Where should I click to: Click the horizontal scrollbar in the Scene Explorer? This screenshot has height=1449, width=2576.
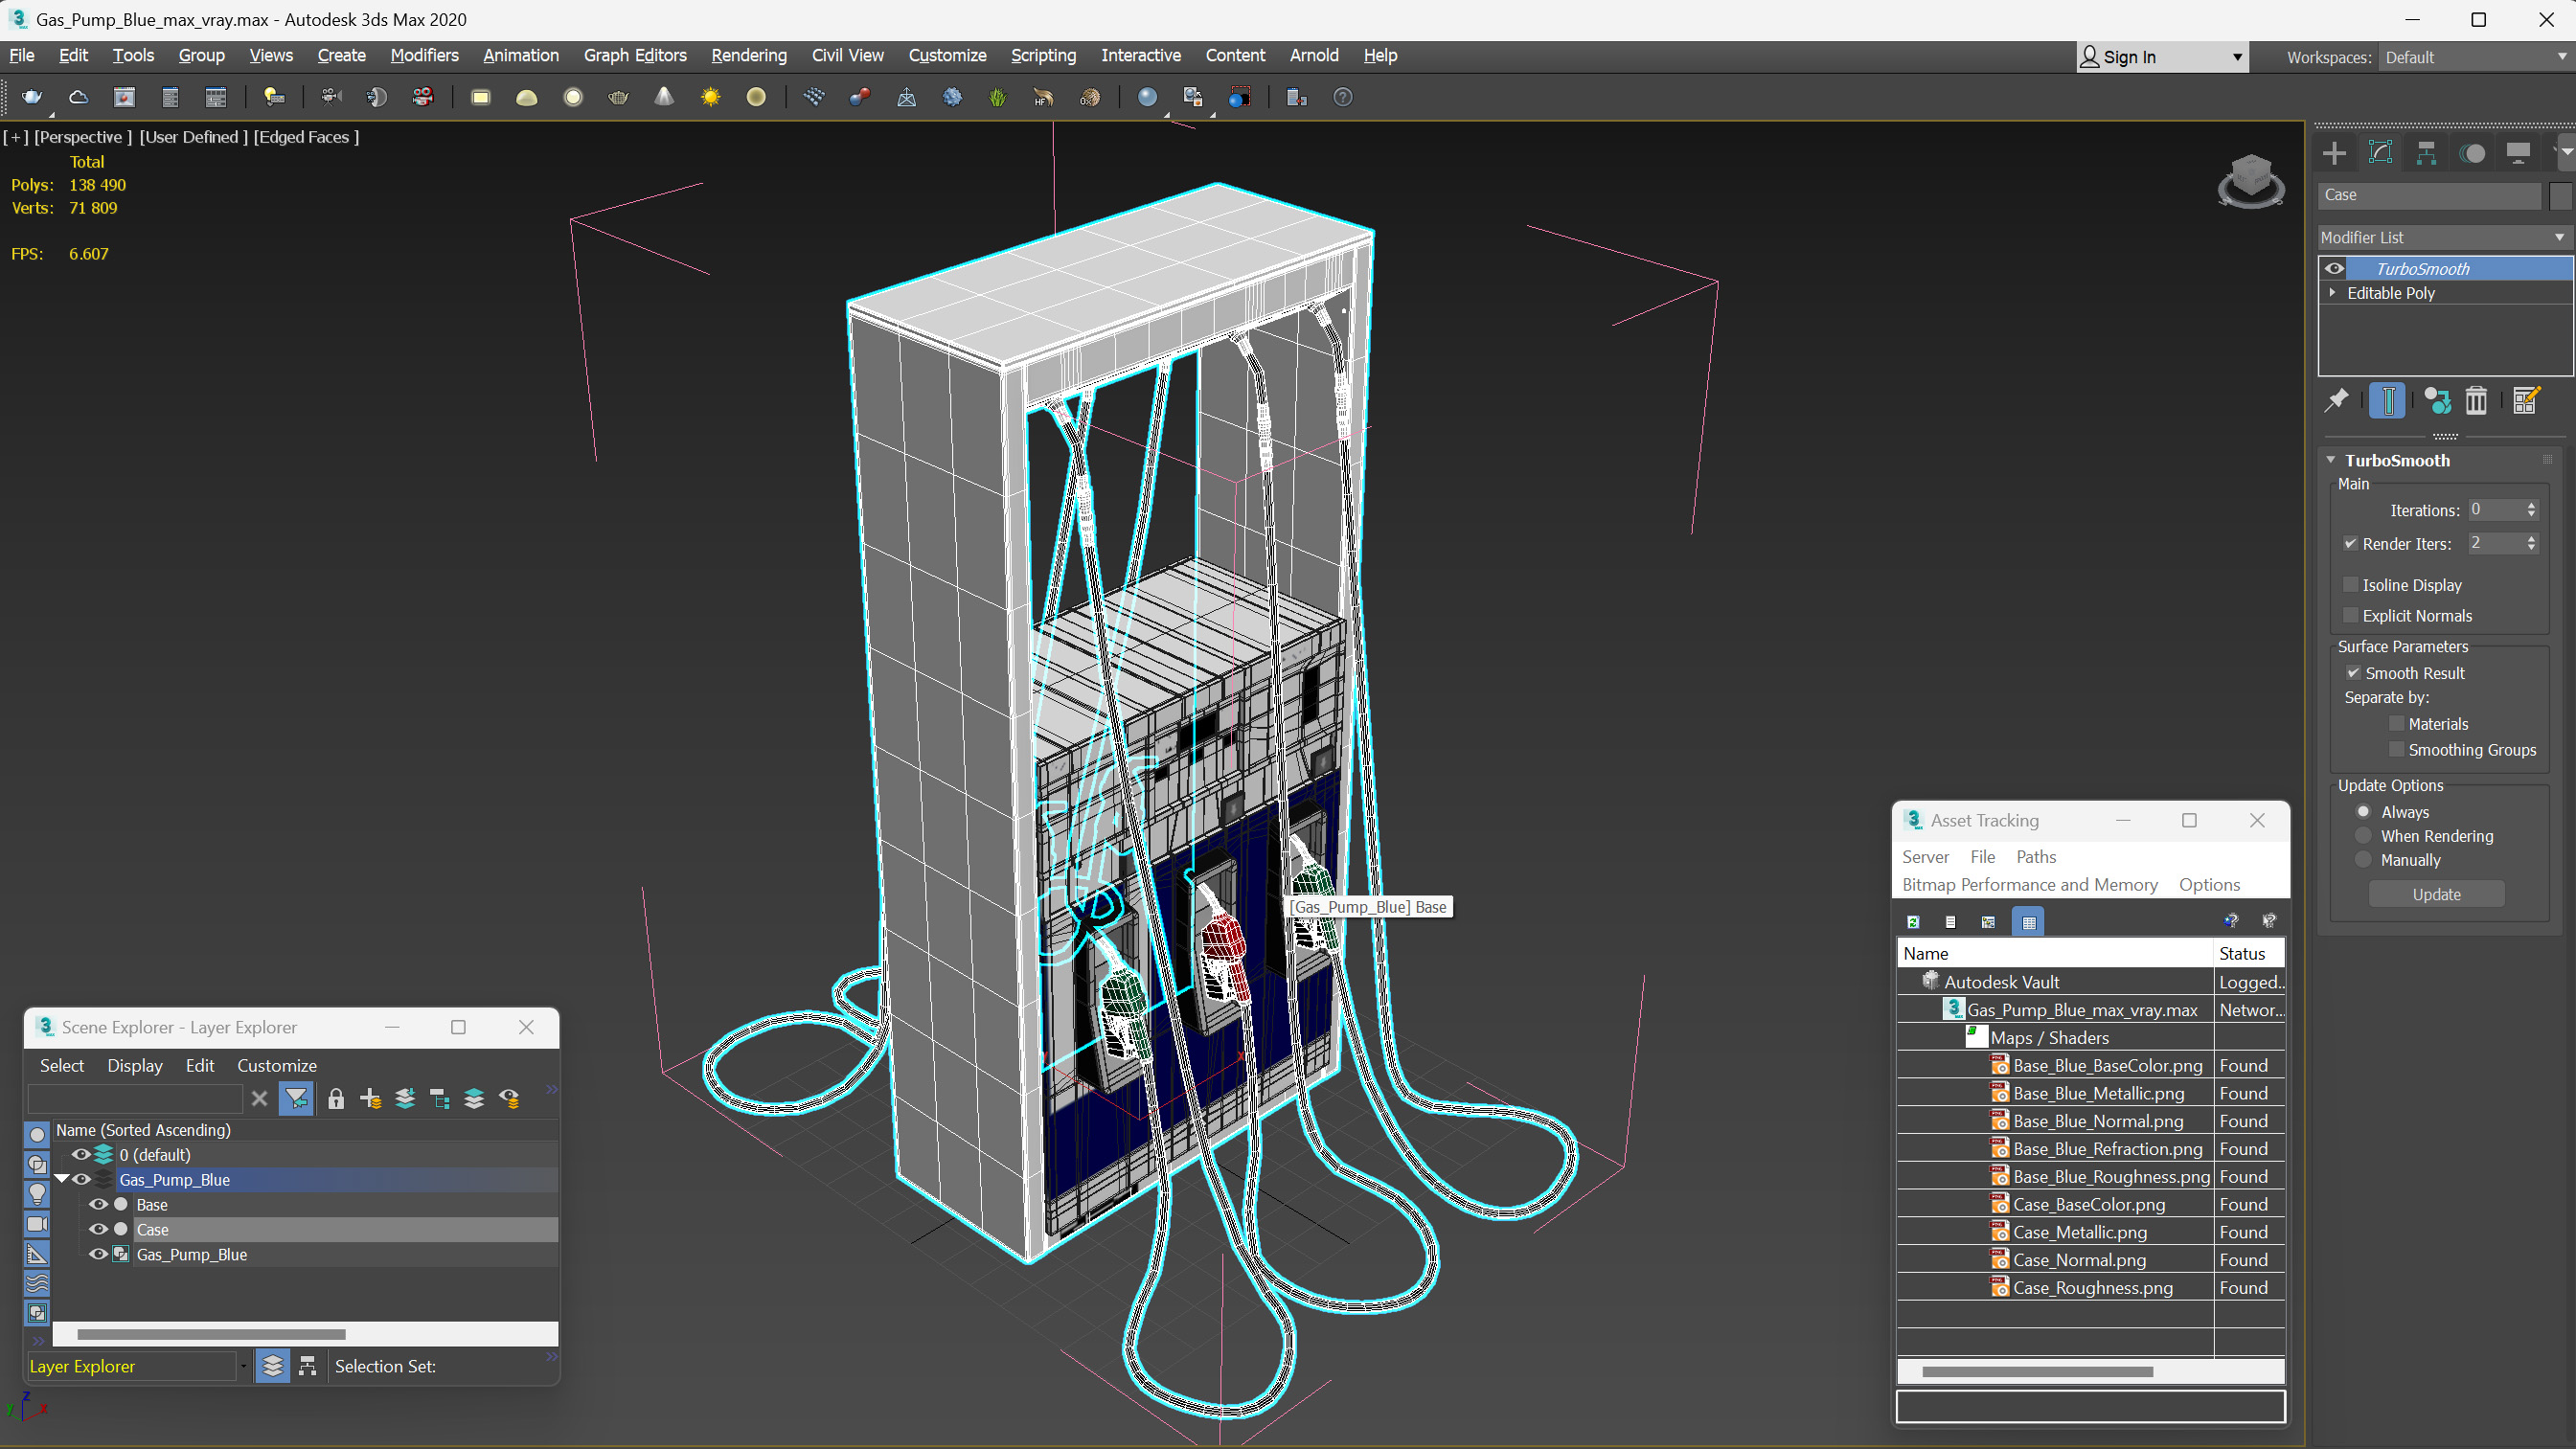[211, 1334]
